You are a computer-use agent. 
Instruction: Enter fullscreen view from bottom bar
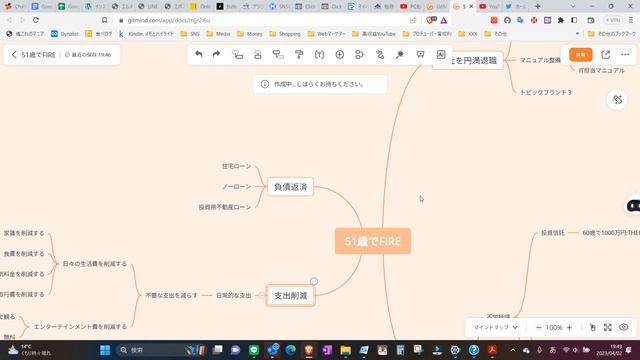tap(608, 327)
